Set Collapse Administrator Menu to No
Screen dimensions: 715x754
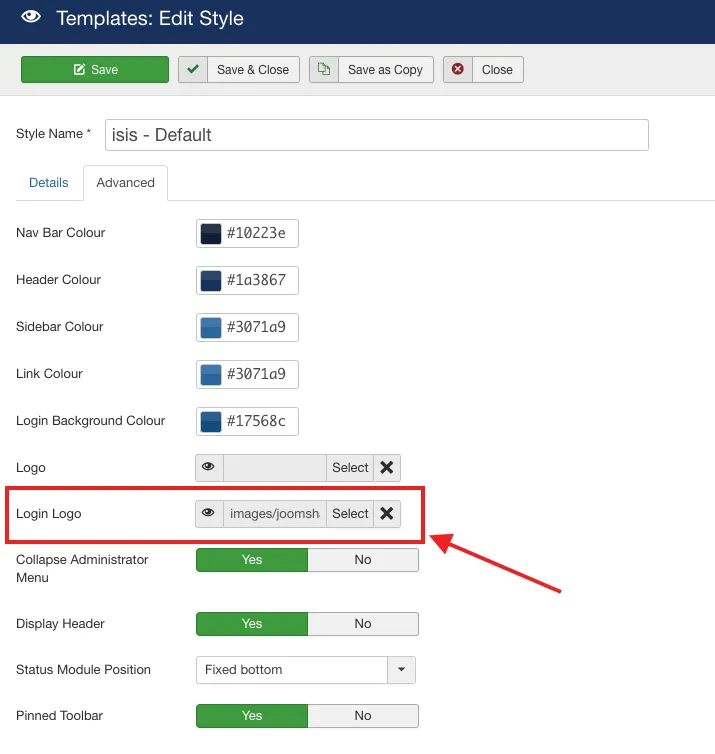(362, 560)
